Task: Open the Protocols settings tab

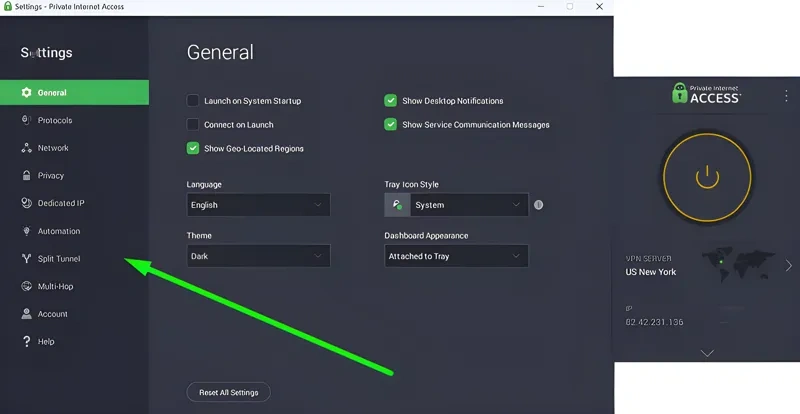Action: (74, 120)
